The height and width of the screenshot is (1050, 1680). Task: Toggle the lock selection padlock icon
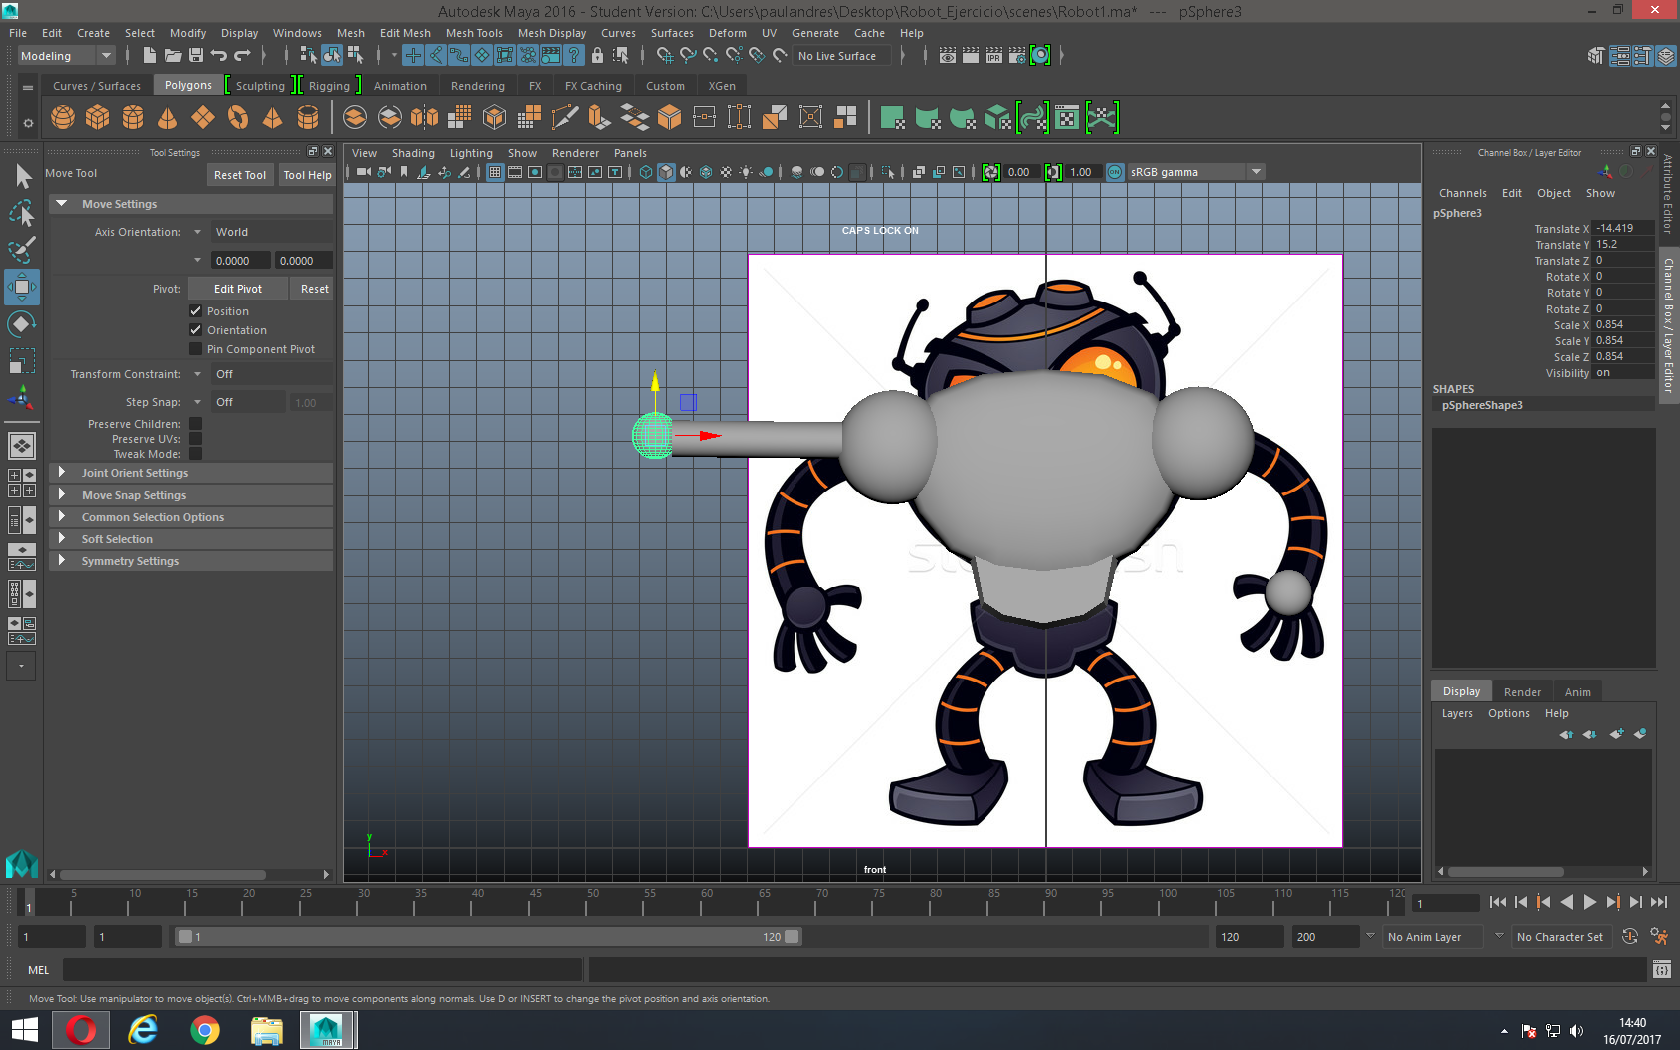tap(597, 56)
